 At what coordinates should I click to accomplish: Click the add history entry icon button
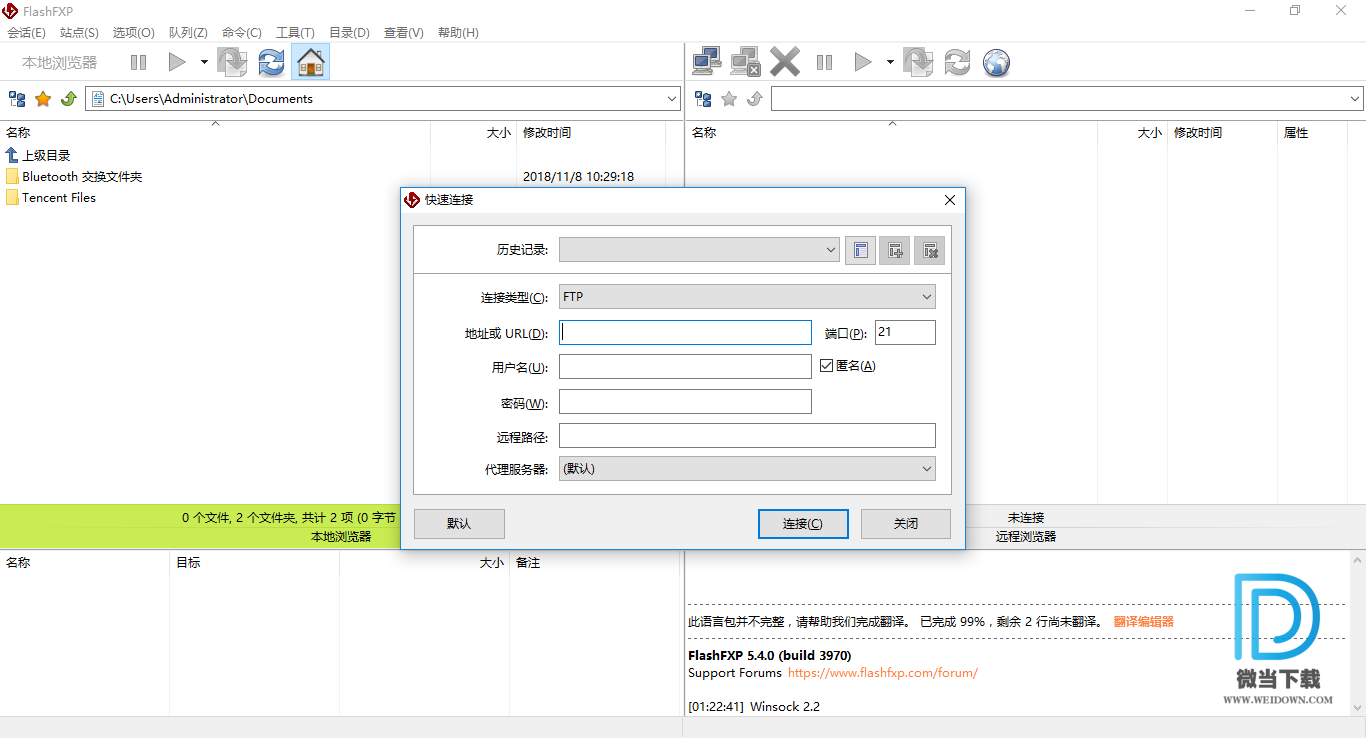point(895,250)
